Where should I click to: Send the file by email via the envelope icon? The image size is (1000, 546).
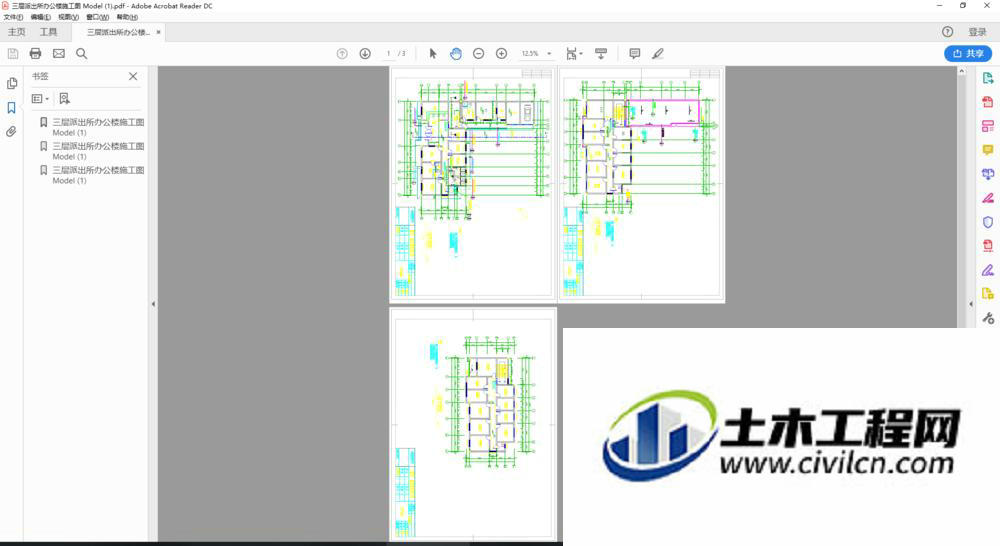[59, 54]
